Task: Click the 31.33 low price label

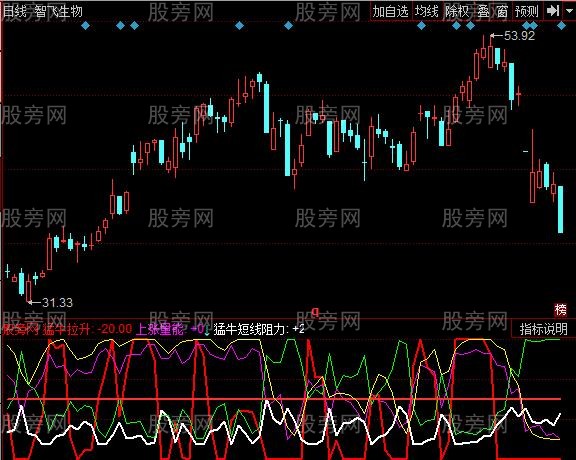Action: point(57,303)
